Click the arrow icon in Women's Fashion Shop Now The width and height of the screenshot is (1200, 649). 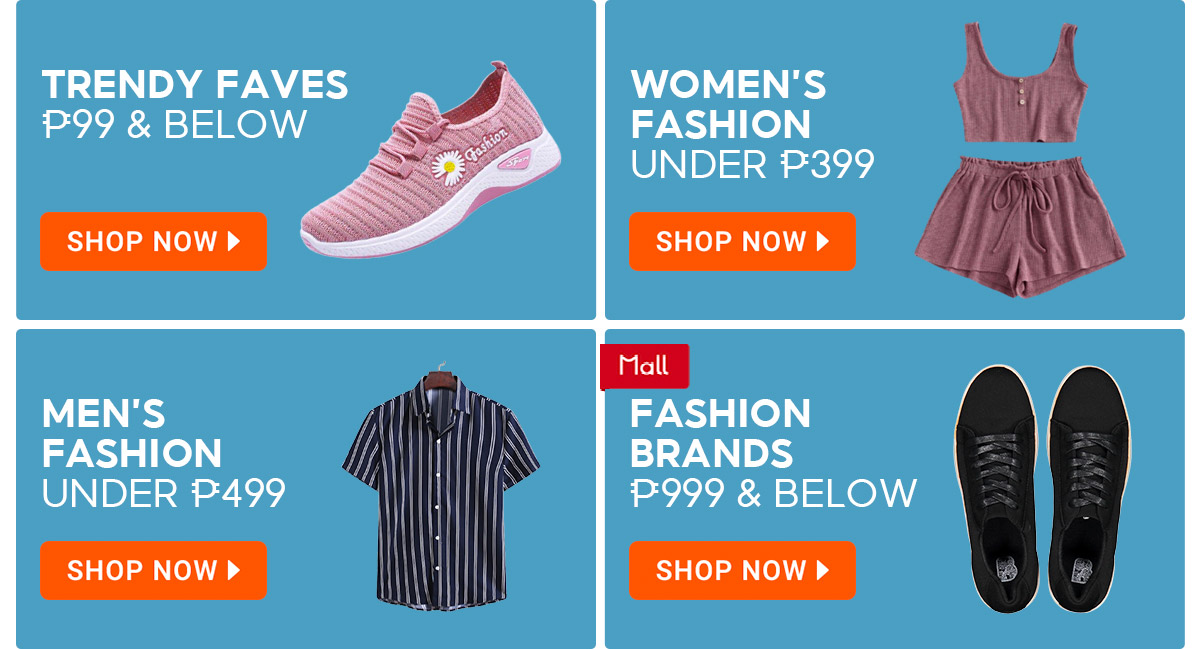823,241
